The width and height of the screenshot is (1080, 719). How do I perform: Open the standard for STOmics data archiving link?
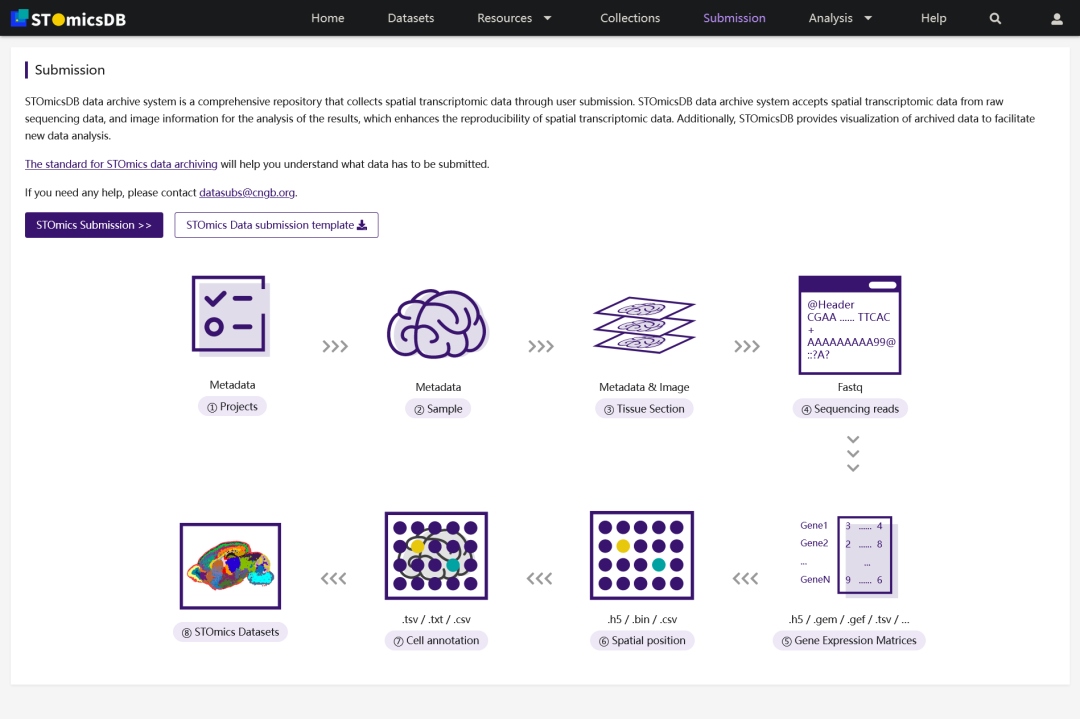click(x=121, y=164)
